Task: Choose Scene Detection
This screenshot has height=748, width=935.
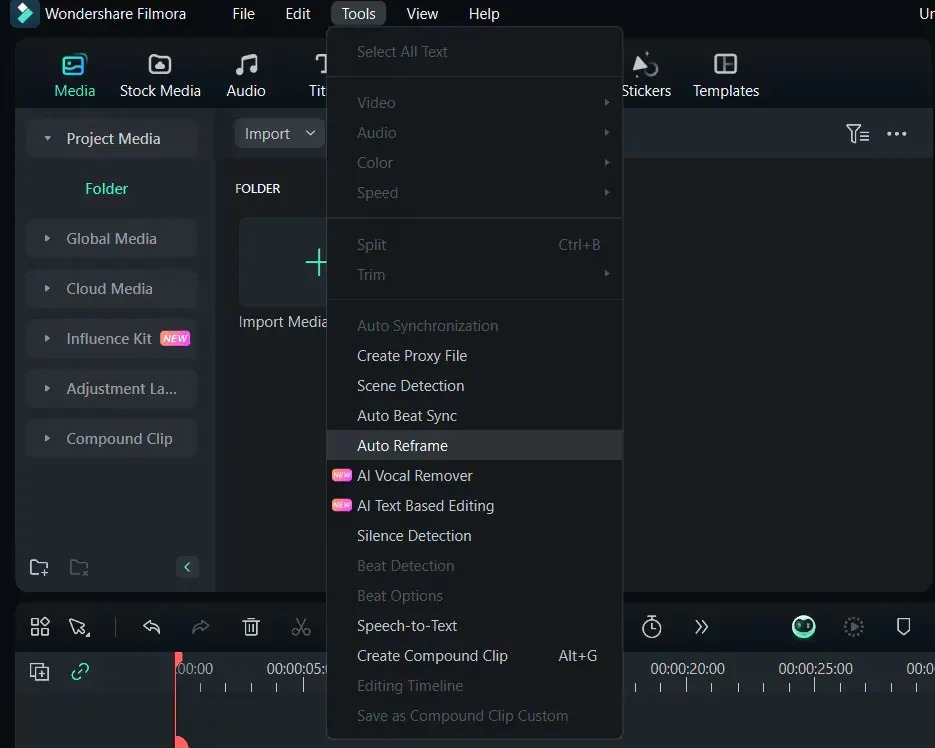Action: pyautogui.click(x=475, y=385)
